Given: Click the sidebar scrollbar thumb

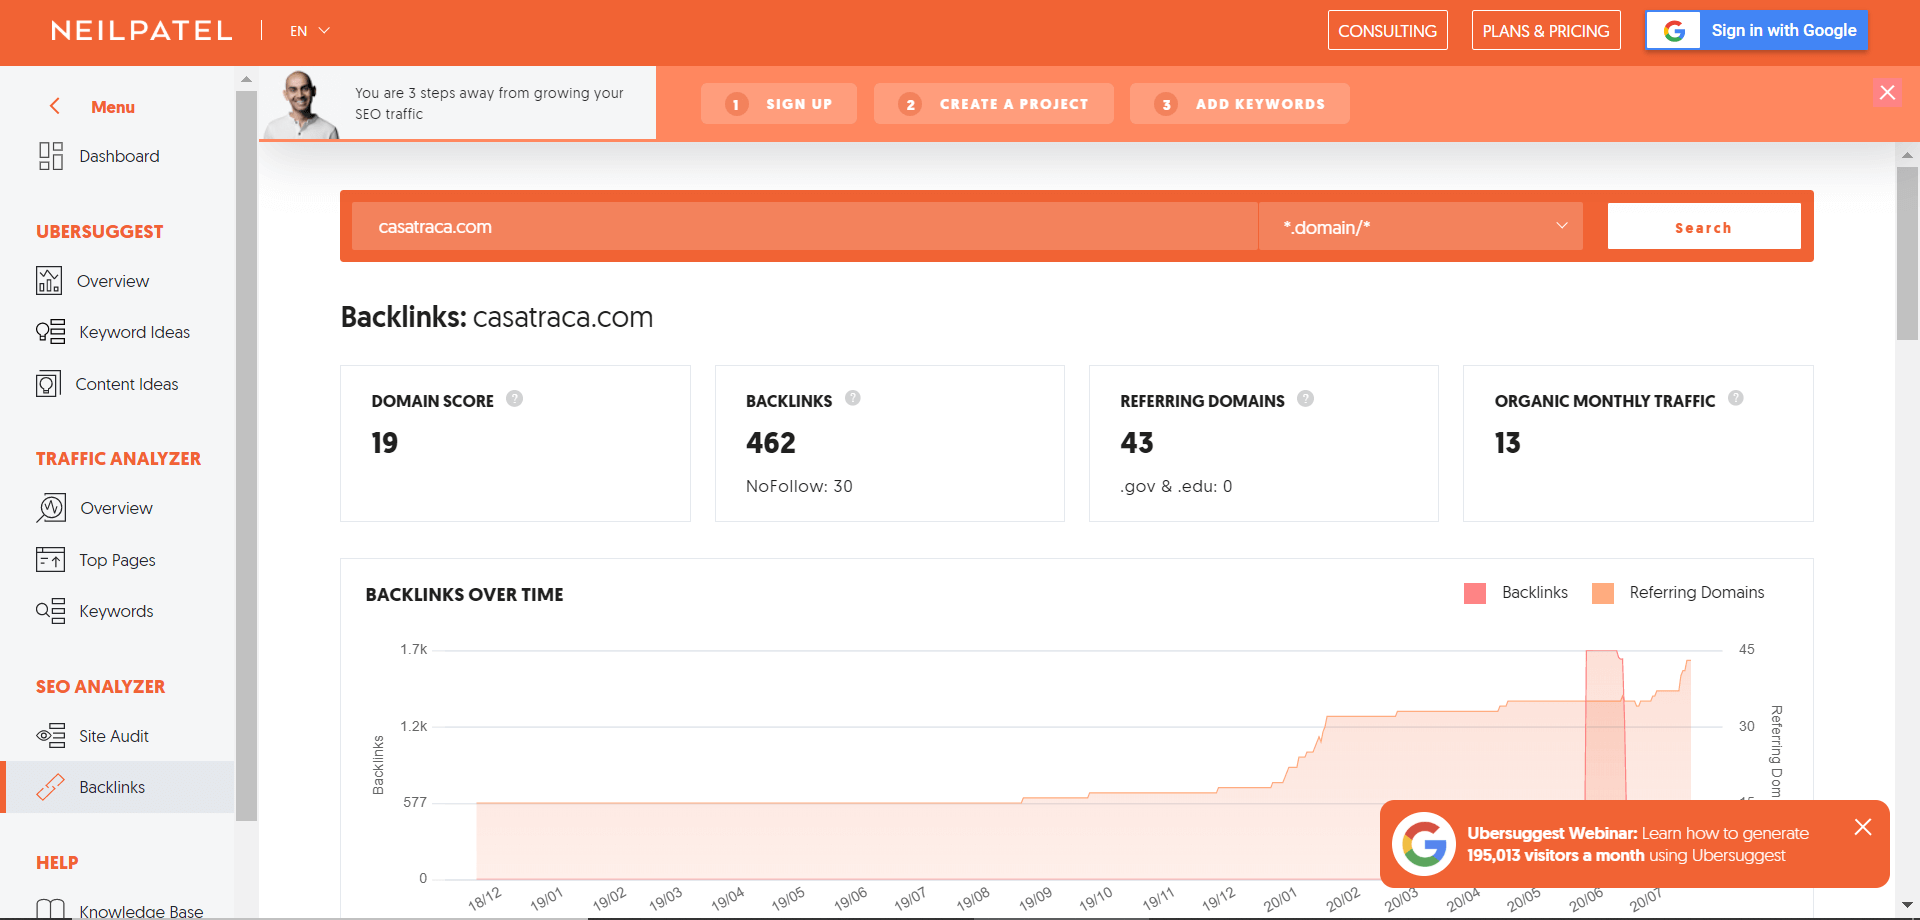Looking at the screenshot, I should tap(246, 455).
